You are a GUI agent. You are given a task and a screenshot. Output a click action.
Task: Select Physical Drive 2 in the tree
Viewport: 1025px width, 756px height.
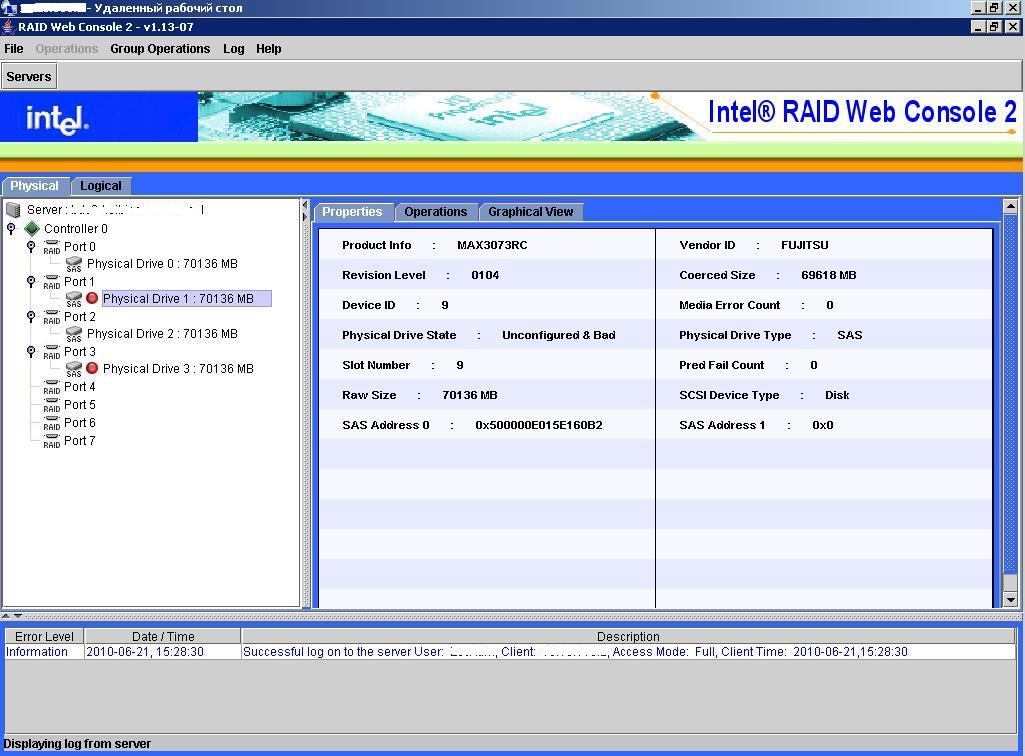162,334
